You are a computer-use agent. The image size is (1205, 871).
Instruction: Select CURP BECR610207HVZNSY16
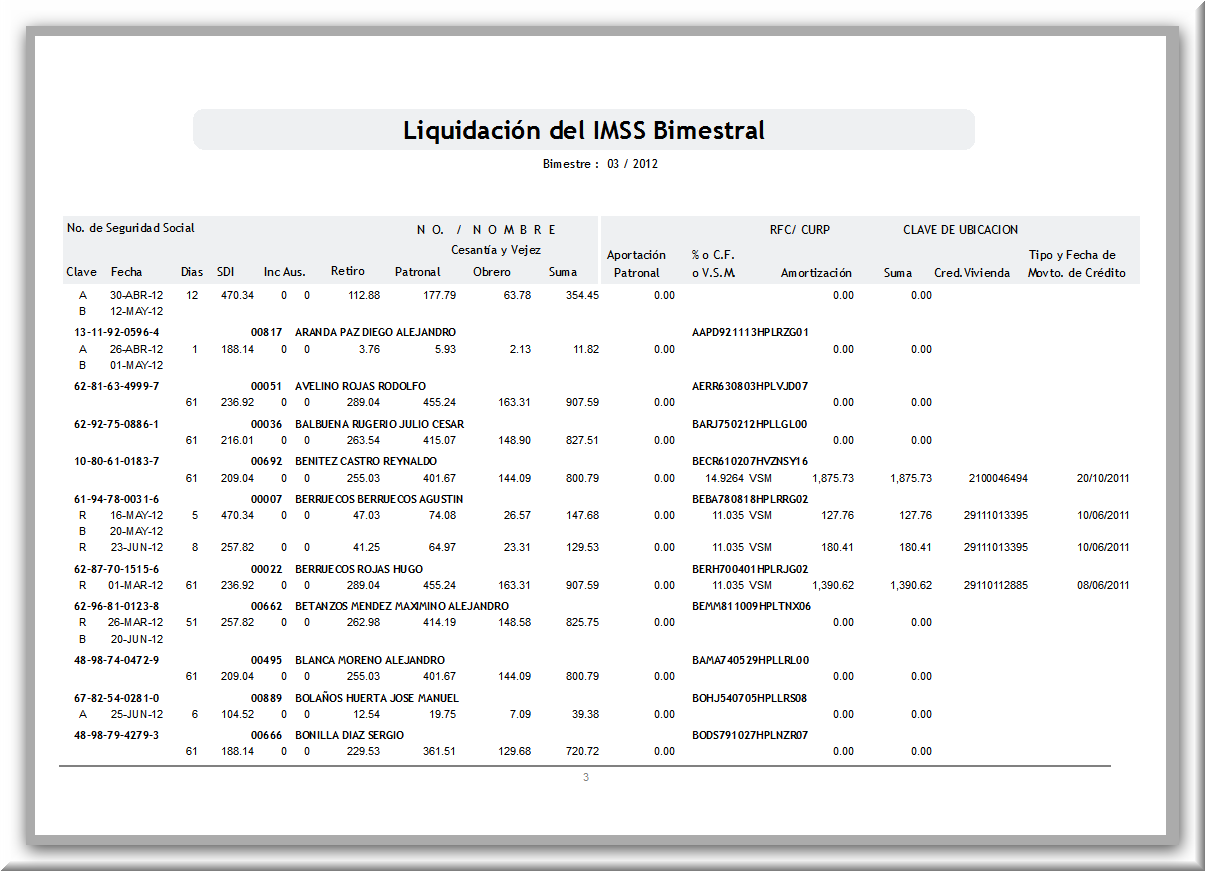pos(750,461)
